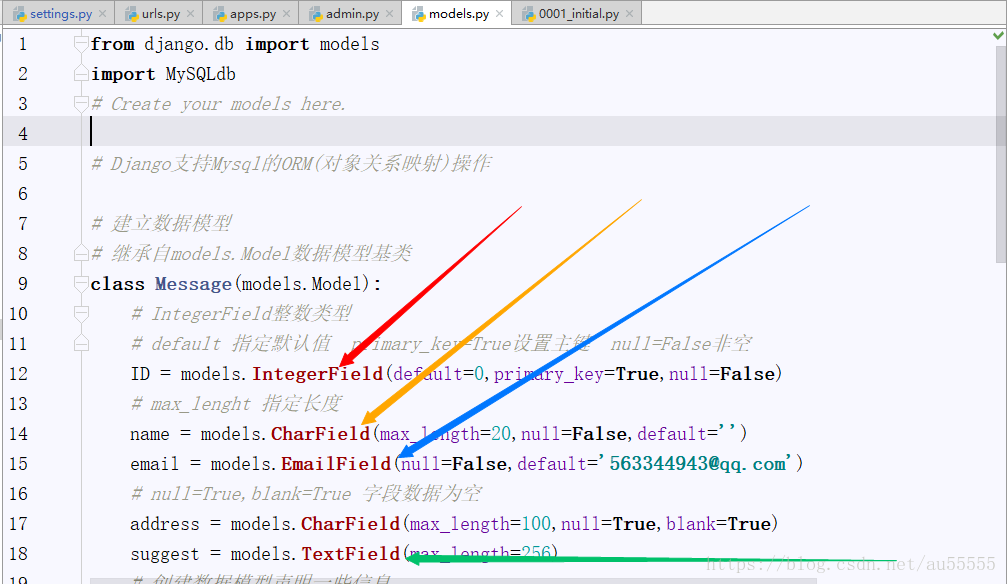Click 'django.db' in the first import line
1007x584 pixels.
point(189,44)
